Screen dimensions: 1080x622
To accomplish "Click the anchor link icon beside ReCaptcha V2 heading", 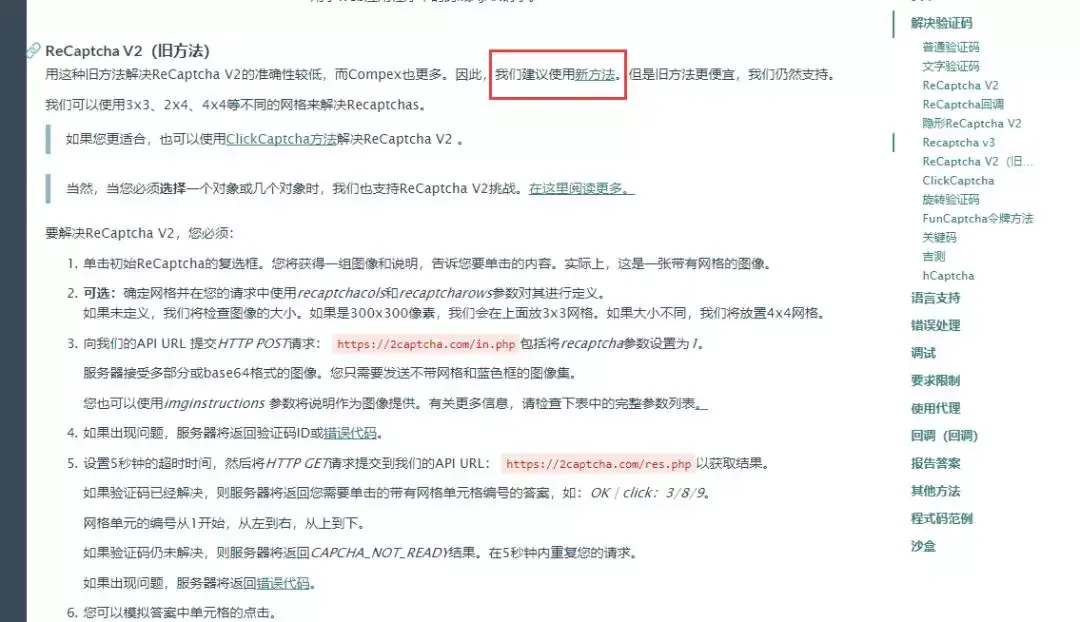I will [x=33, y=50].
